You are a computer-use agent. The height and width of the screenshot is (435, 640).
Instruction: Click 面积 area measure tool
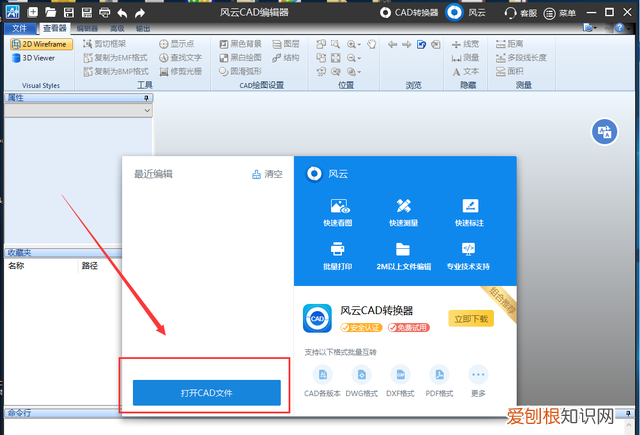click(x=509, y=71)
